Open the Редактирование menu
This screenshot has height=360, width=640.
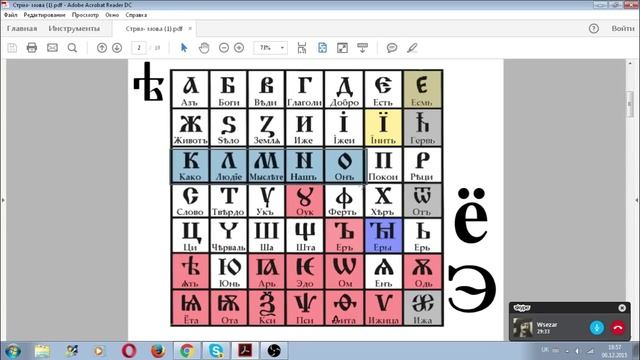click(44, 15)
